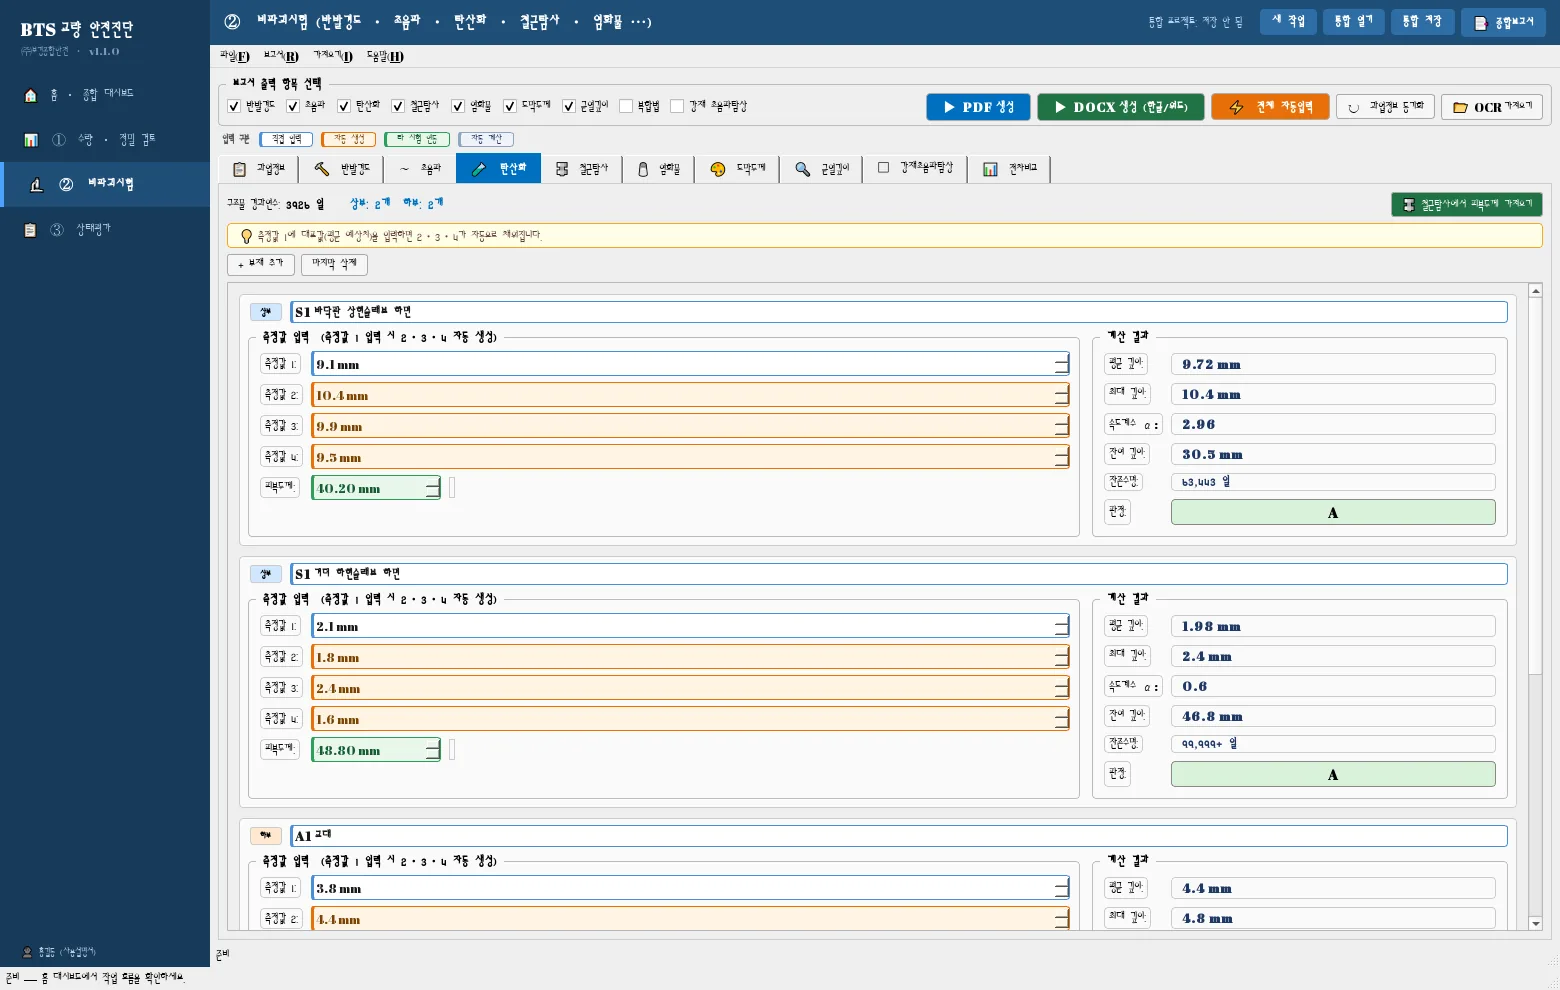Open the 파일(F) menu
1560x990 pixels.
(x=235, y=56)
